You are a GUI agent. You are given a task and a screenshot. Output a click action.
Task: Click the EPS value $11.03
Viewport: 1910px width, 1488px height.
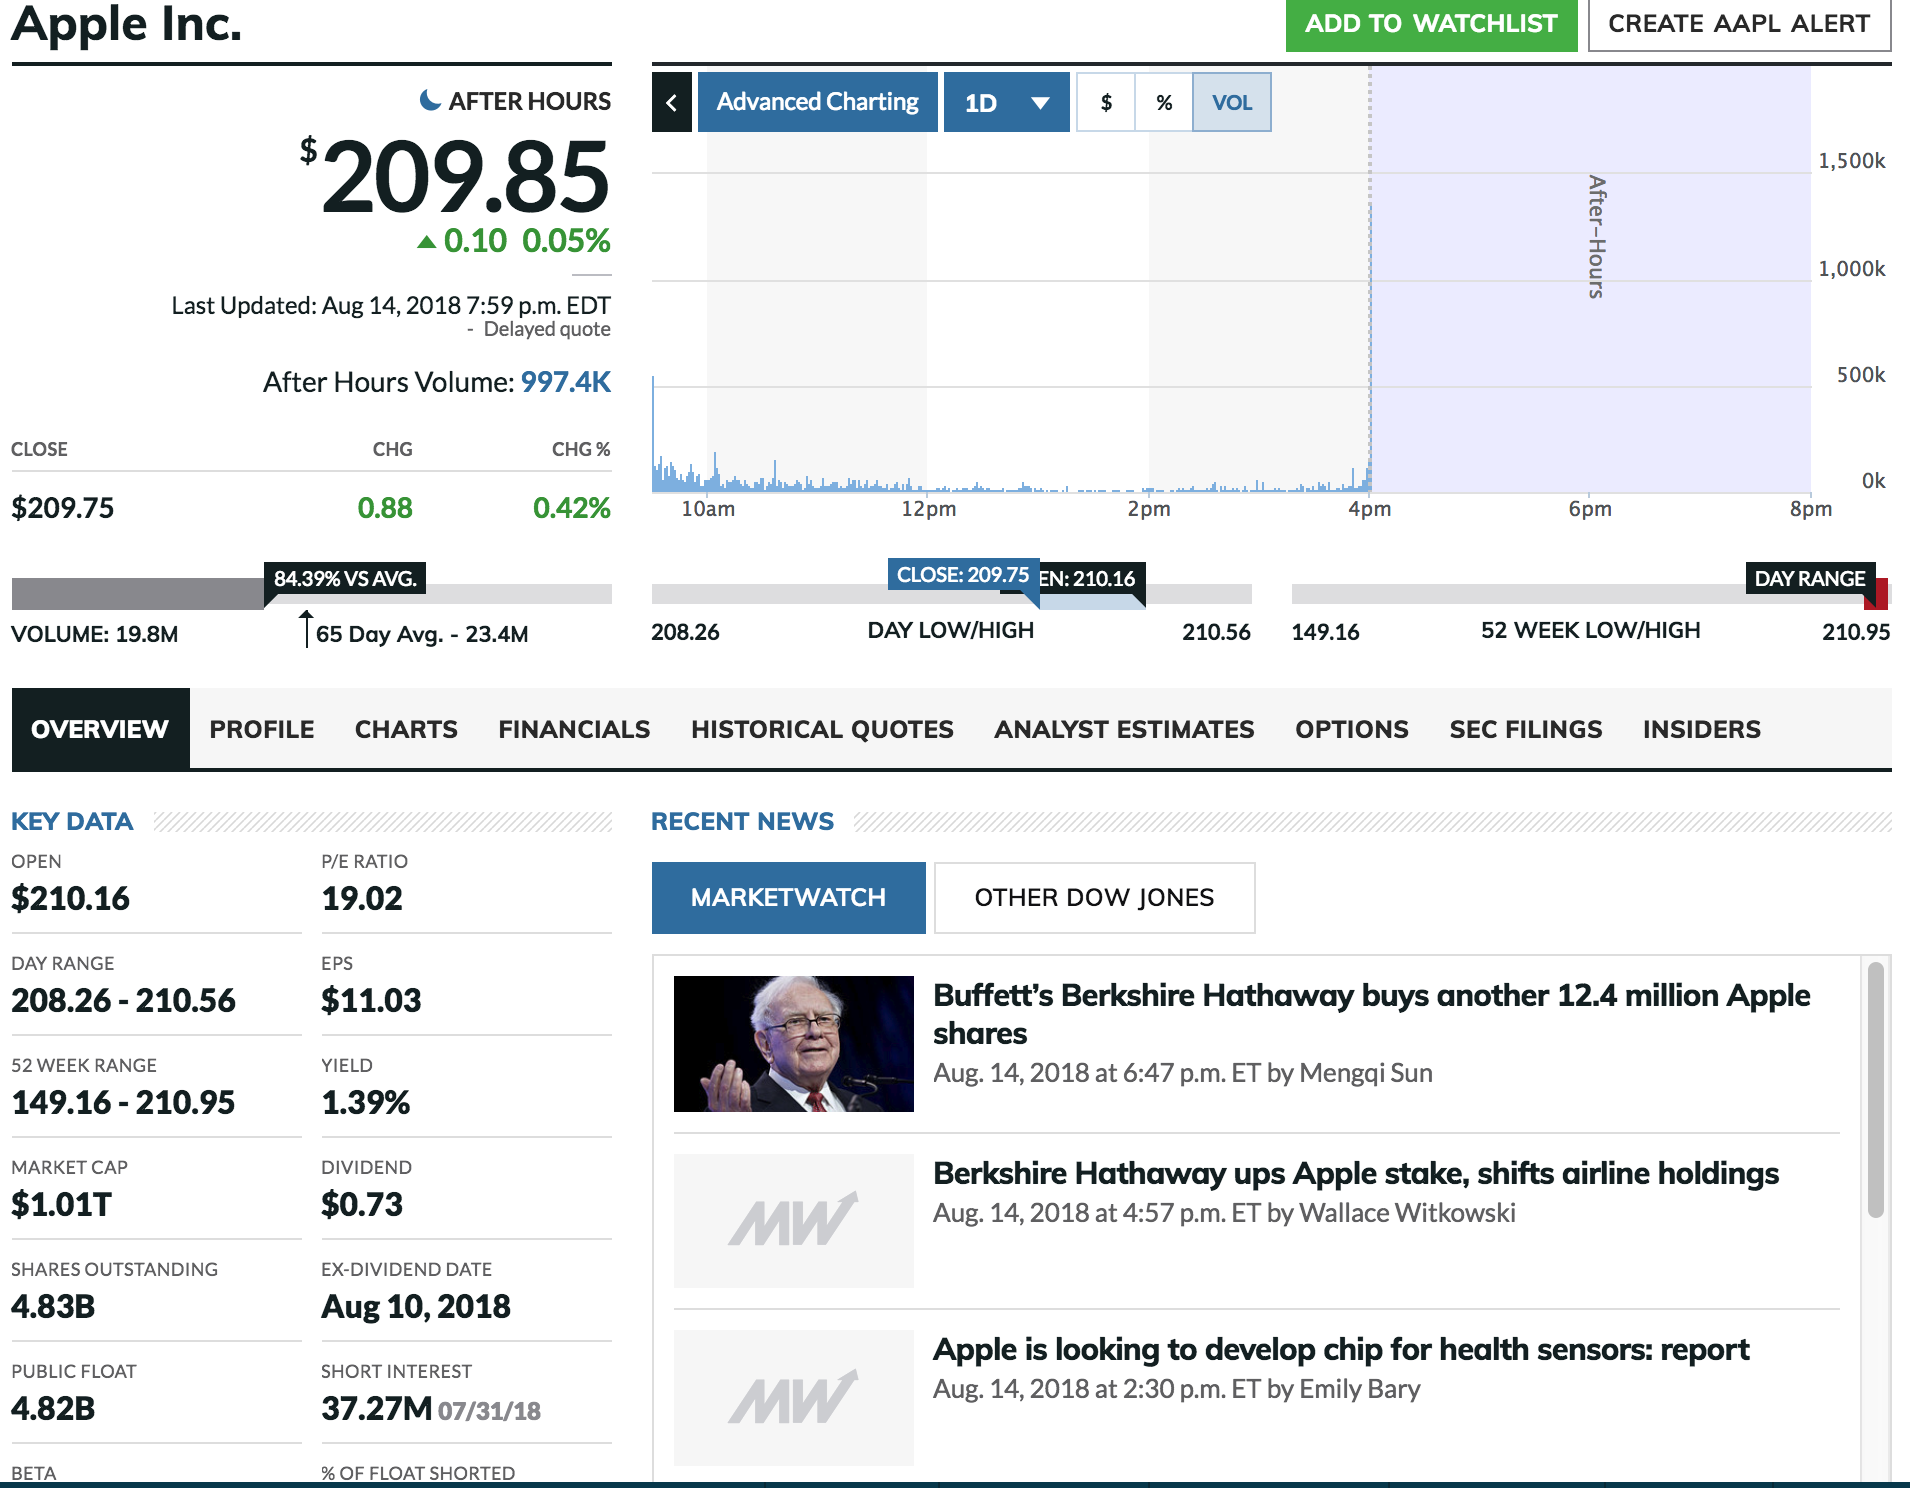(x=371, y=1000)
